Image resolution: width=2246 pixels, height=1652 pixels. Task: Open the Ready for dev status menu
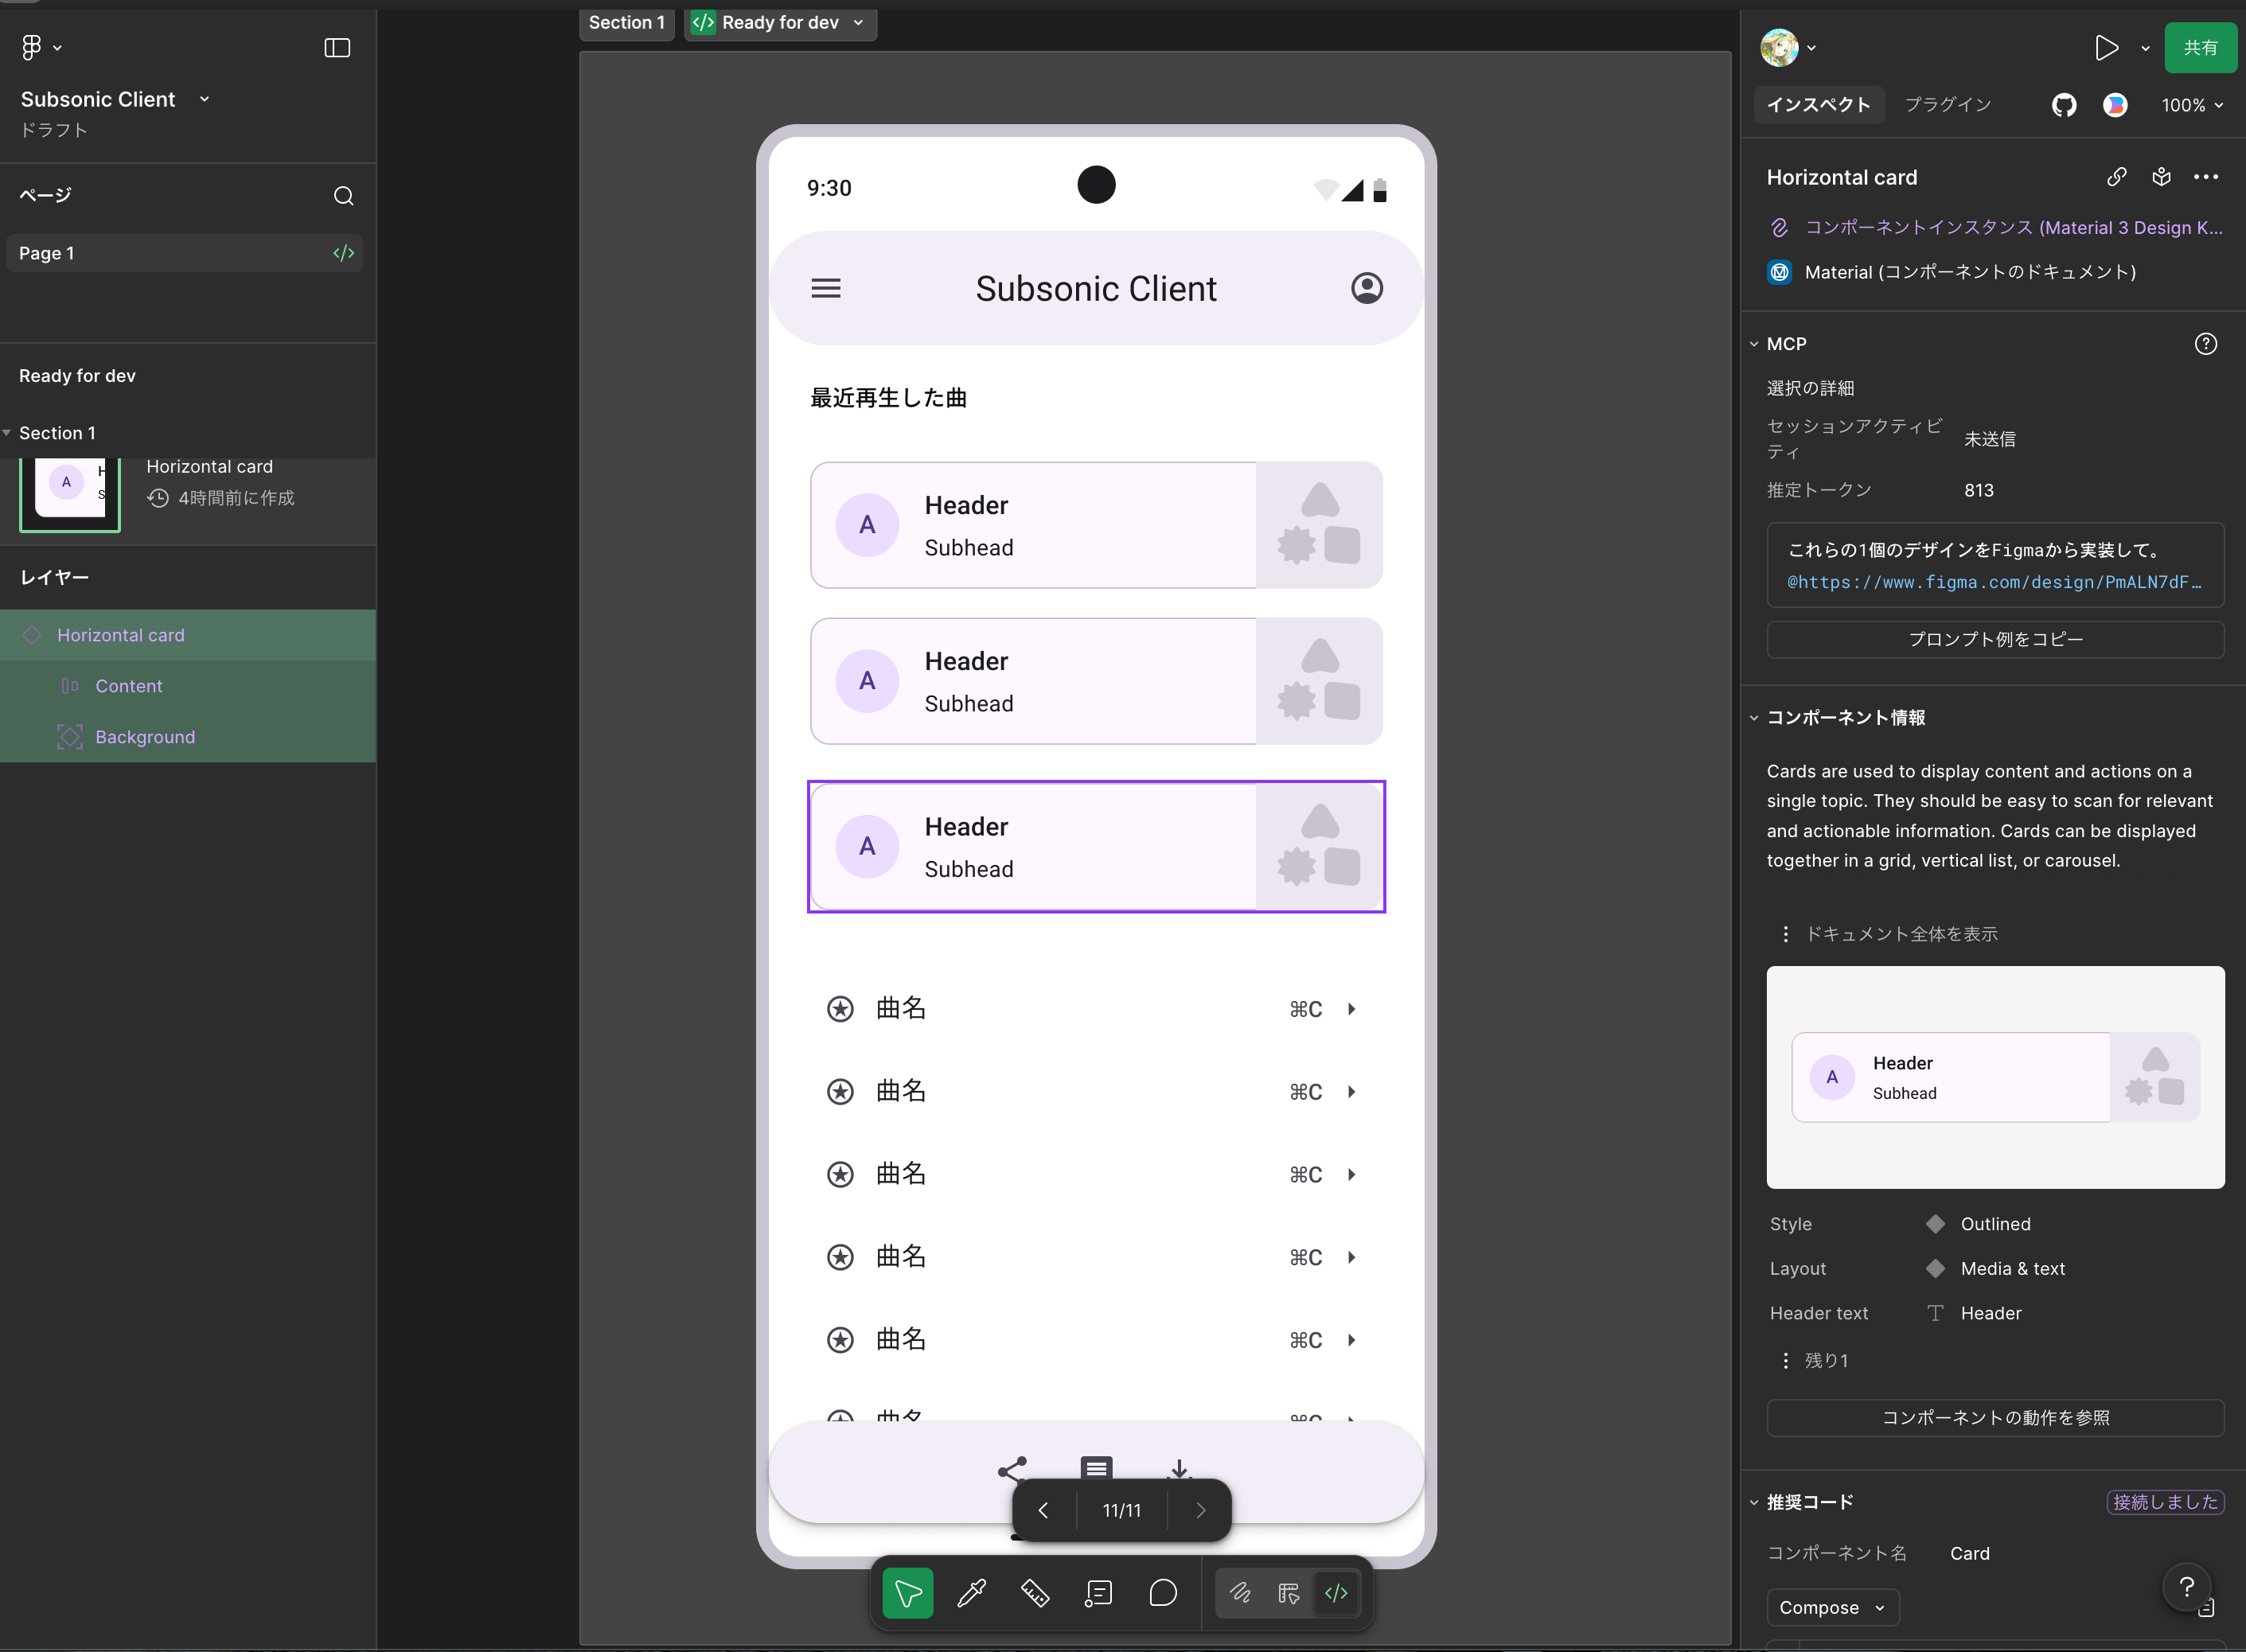[780, 23]
